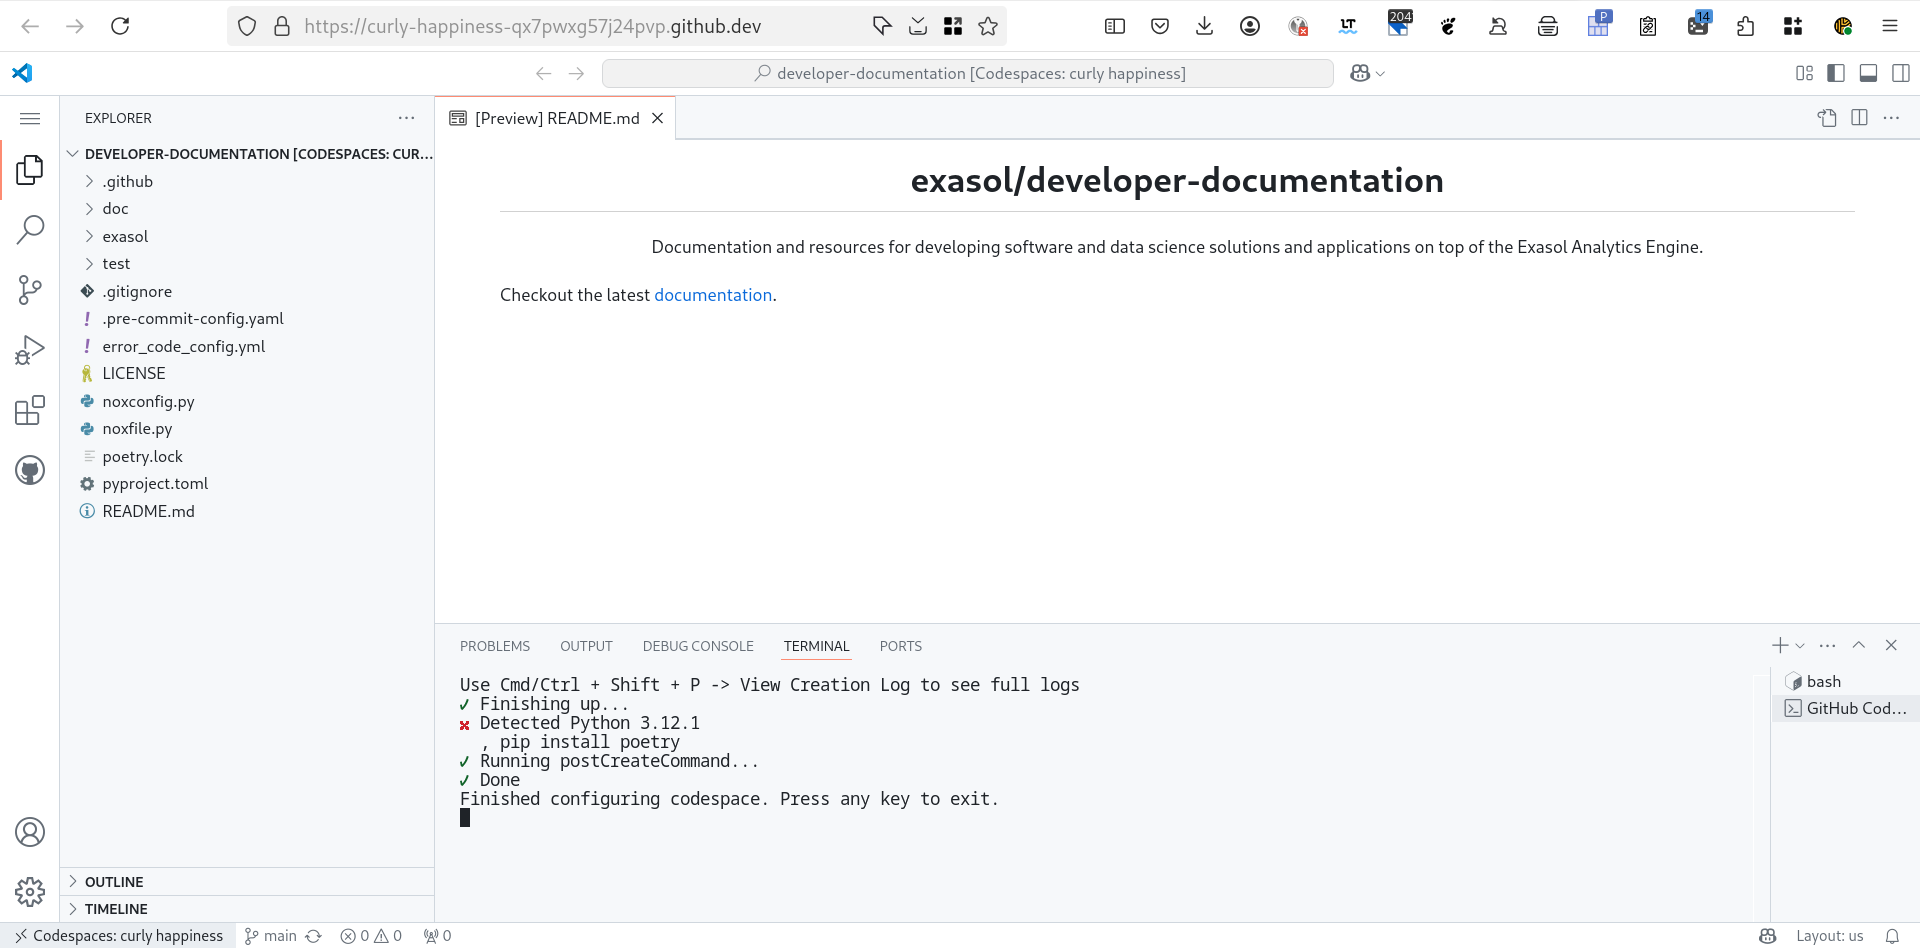Collapse the DEVELOPER-DOCUMENTATION root folder

point(249,154)
